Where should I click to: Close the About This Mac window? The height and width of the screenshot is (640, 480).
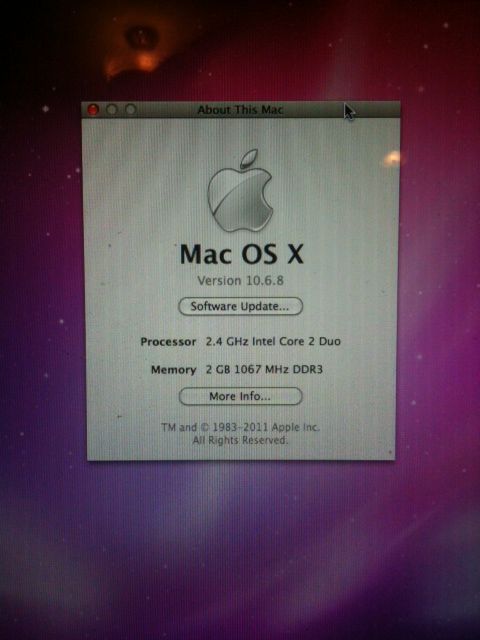coord(93,109)
